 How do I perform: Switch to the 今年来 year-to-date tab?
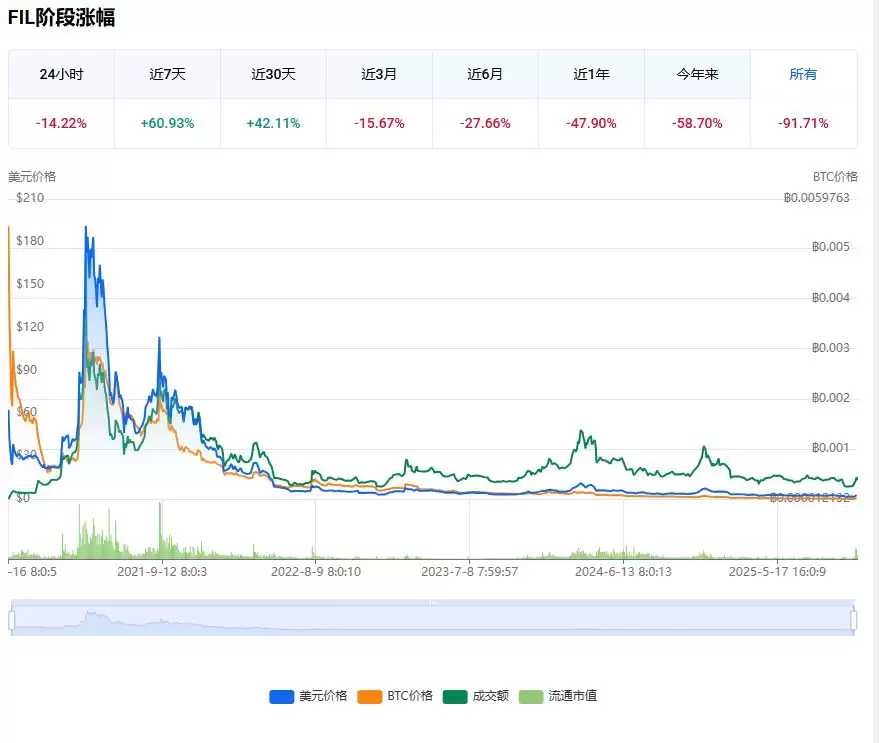[x=696, y=74]
